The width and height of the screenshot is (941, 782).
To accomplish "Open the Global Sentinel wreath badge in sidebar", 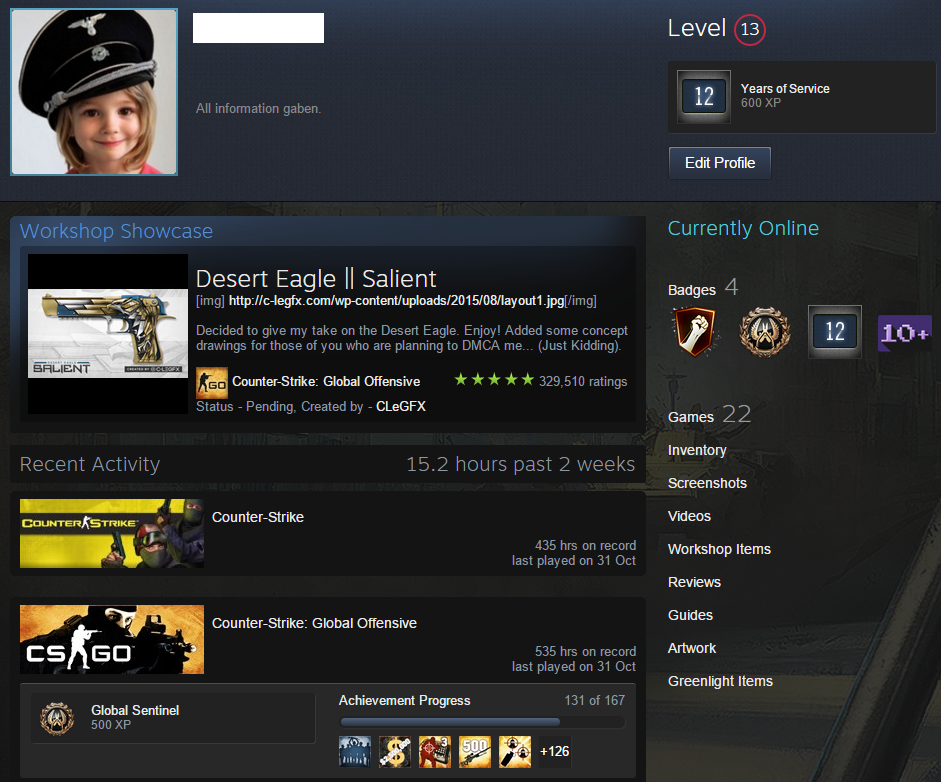I will tap(764, 331).
